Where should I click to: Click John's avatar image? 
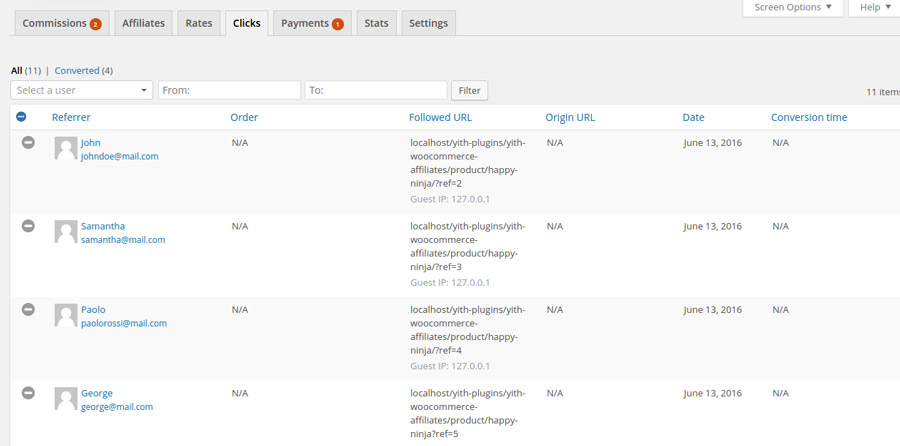pos(66,149)
